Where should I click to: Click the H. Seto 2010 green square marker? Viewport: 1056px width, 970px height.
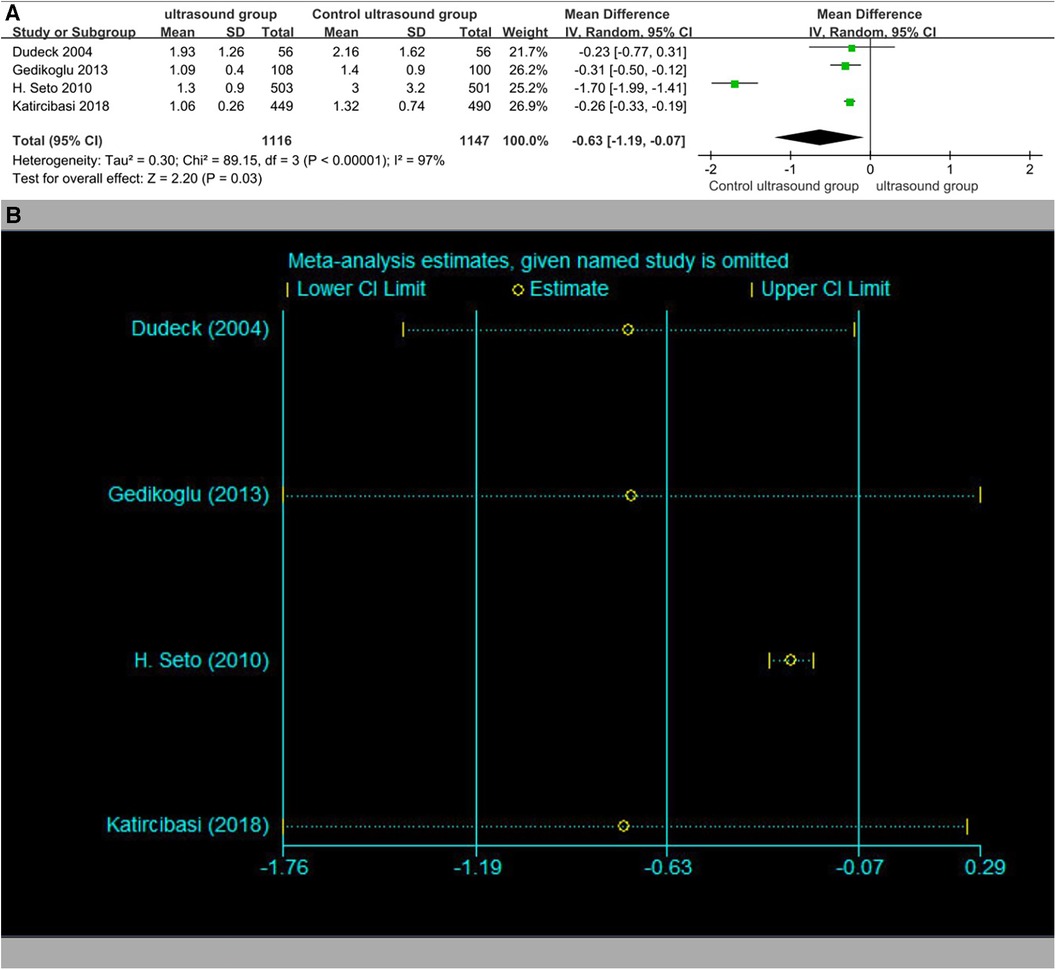735,84
